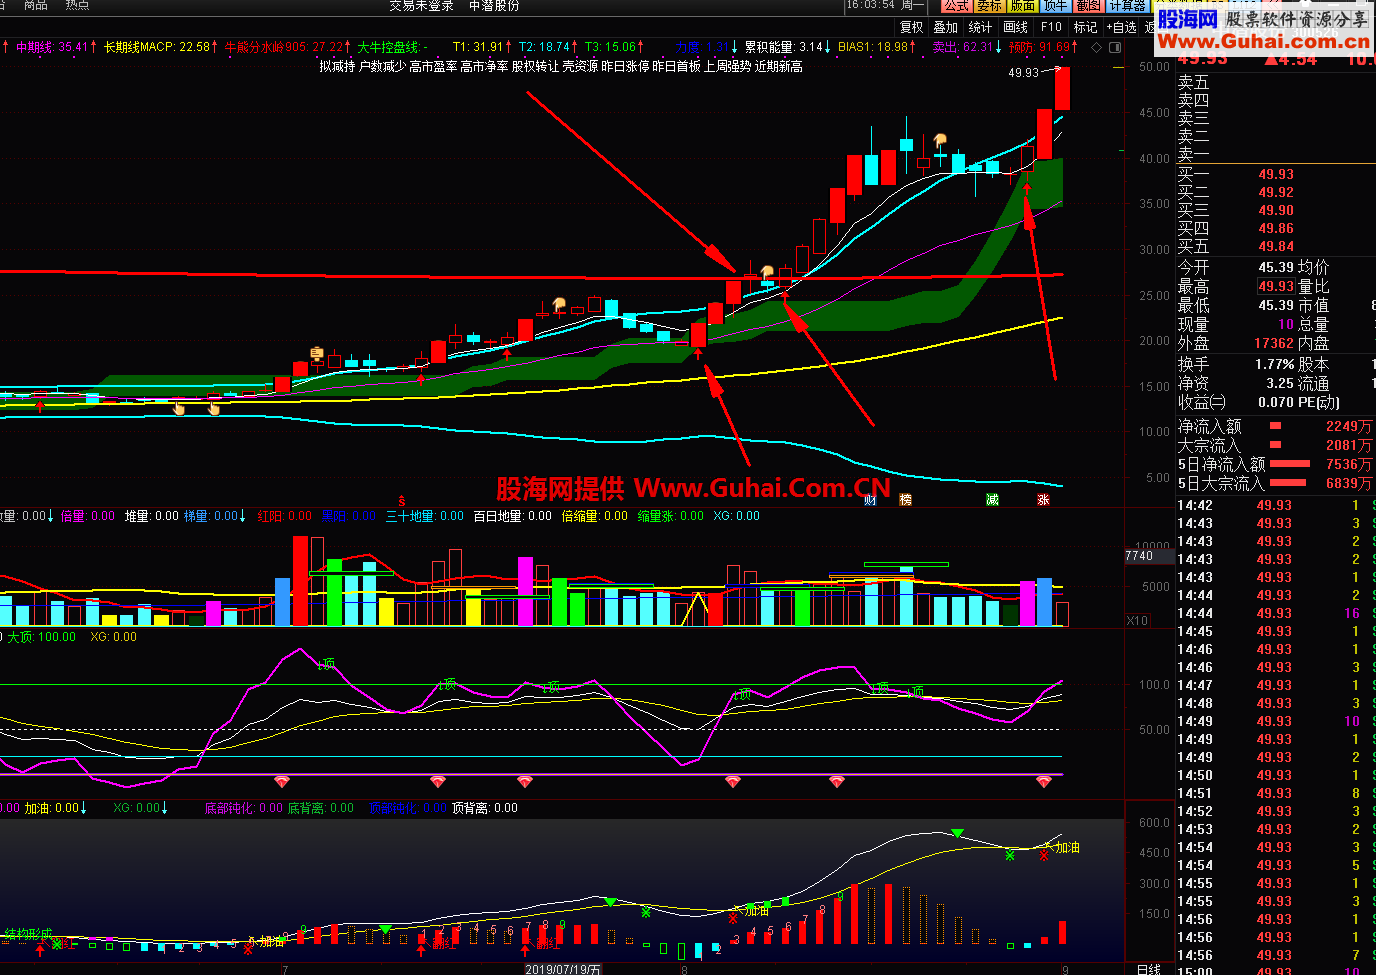
Task: Click the fifth red fan signal icon
Action: (x=836, y=781)
